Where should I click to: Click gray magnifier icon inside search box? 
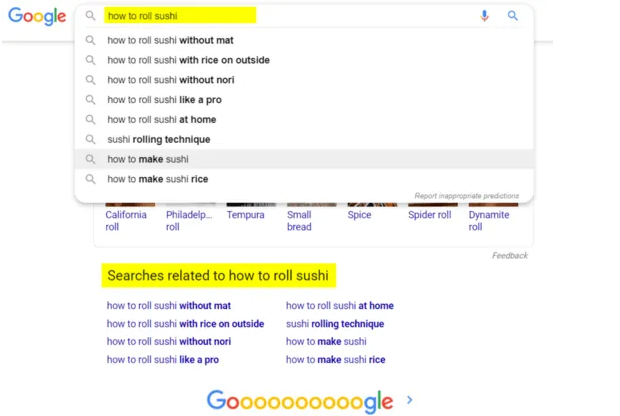click(91, 16)
